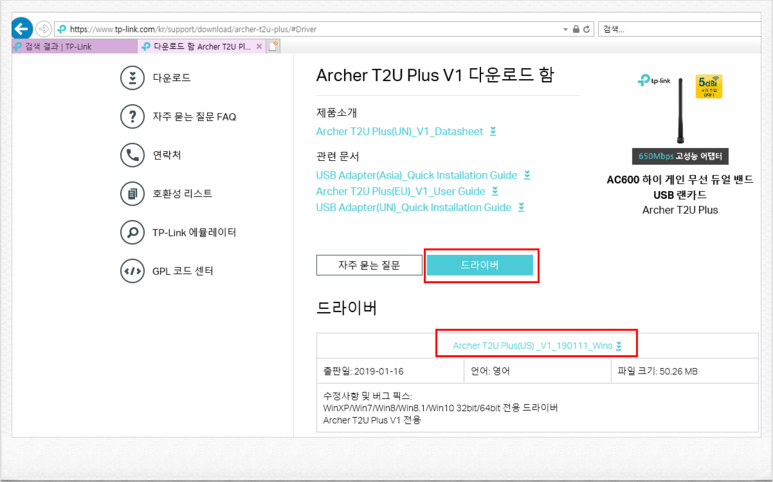Click the 수정사항 및 버그 픽스 text
773x482 pixels.
(x=367, y=396)
